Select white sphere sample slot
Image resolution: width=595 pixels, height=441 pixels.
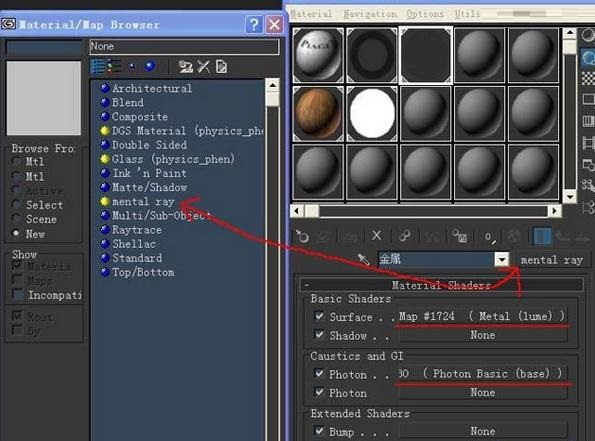point(372,113)
